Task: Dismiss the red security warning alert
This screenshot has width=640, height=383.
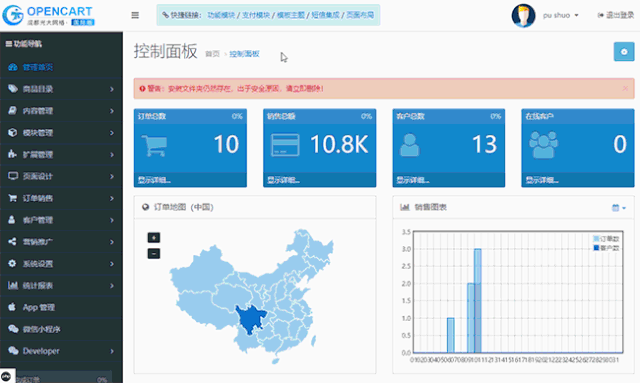Action: click(625, 88)
